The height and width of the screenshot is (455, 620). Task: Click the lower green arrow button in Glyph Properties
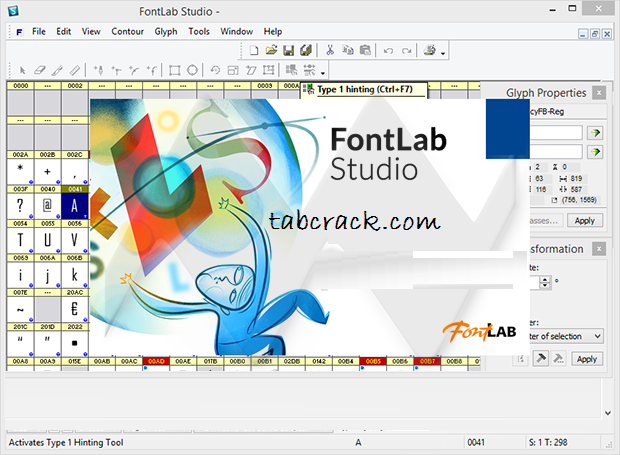point(595,152)
